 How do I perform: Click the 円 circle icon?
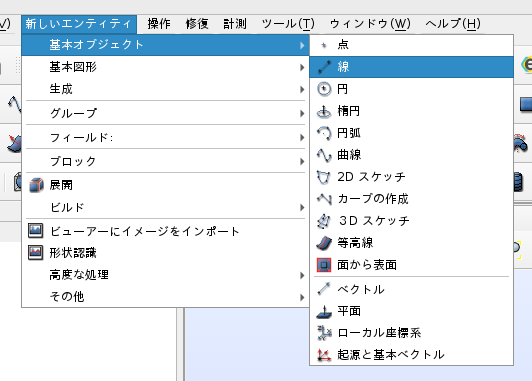[x=324, y=89]
